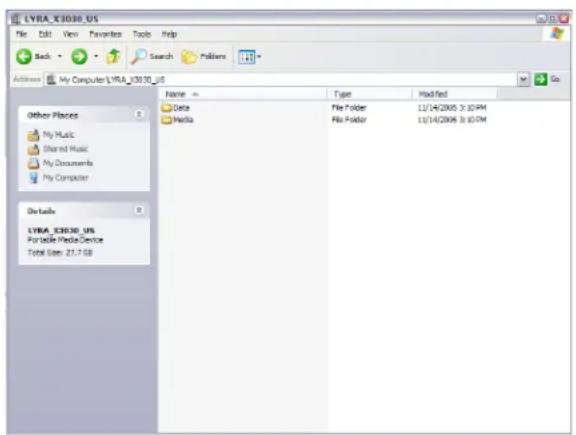
Task: Open the Edit menu
Action: pyautogui.click(x=45, y=34)
